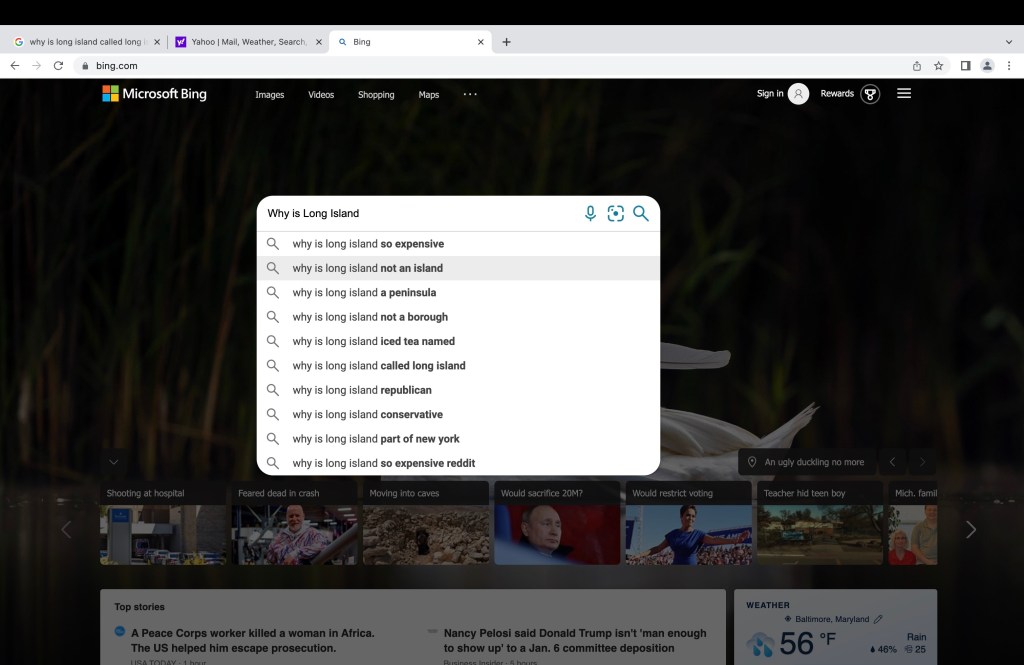Click in the Bing search text field
1024x665 pixels.
pos(420,213)
